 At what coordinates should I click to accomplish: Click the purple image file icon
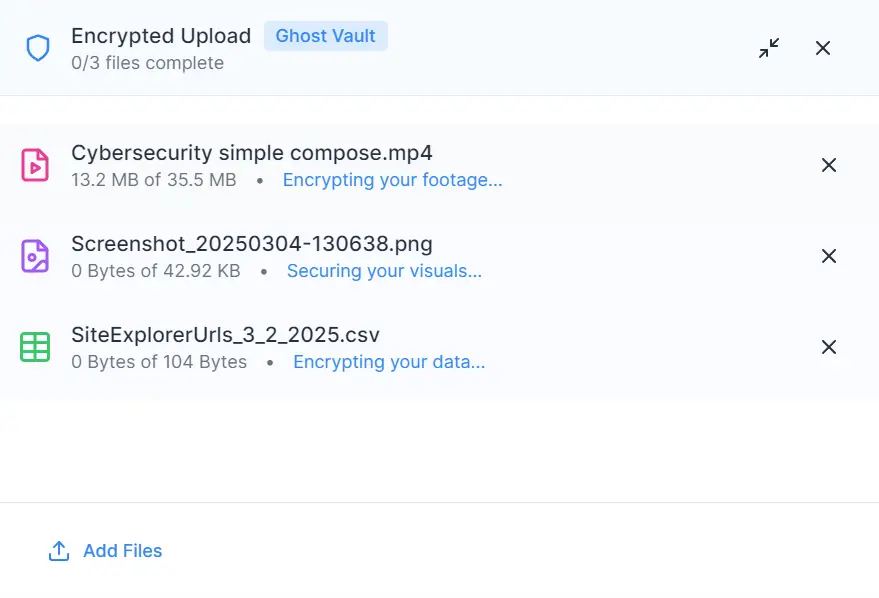(35, 256)
